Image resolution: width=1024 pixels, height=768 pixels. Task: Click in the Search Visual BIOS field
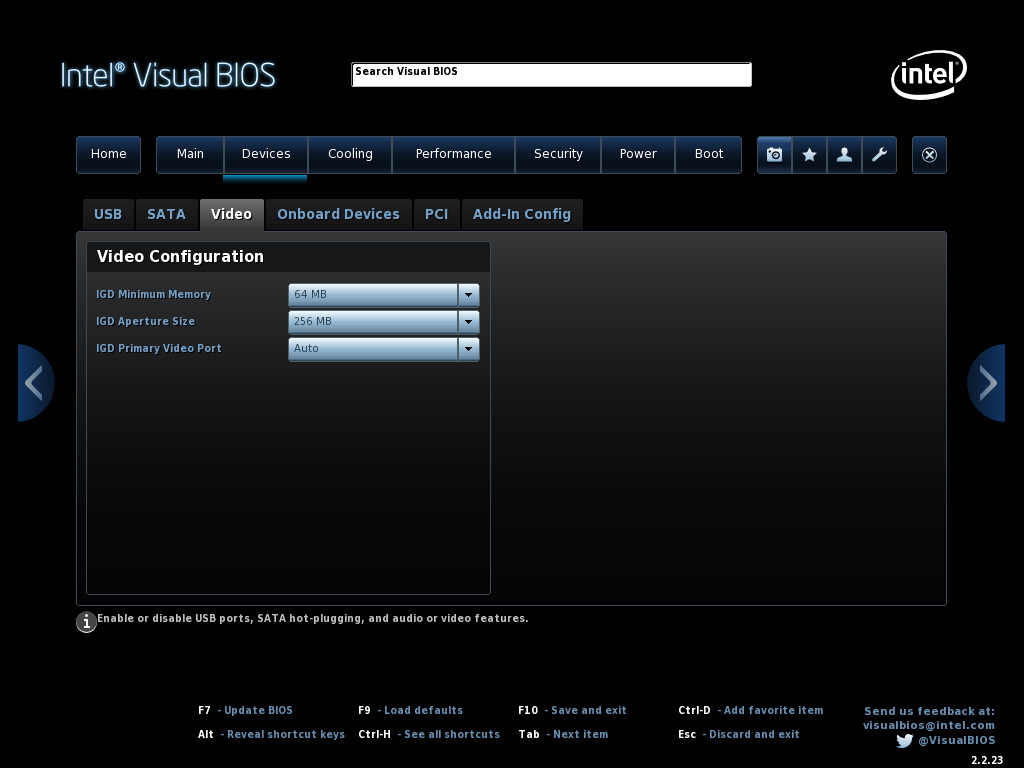(x=551, y=75)
